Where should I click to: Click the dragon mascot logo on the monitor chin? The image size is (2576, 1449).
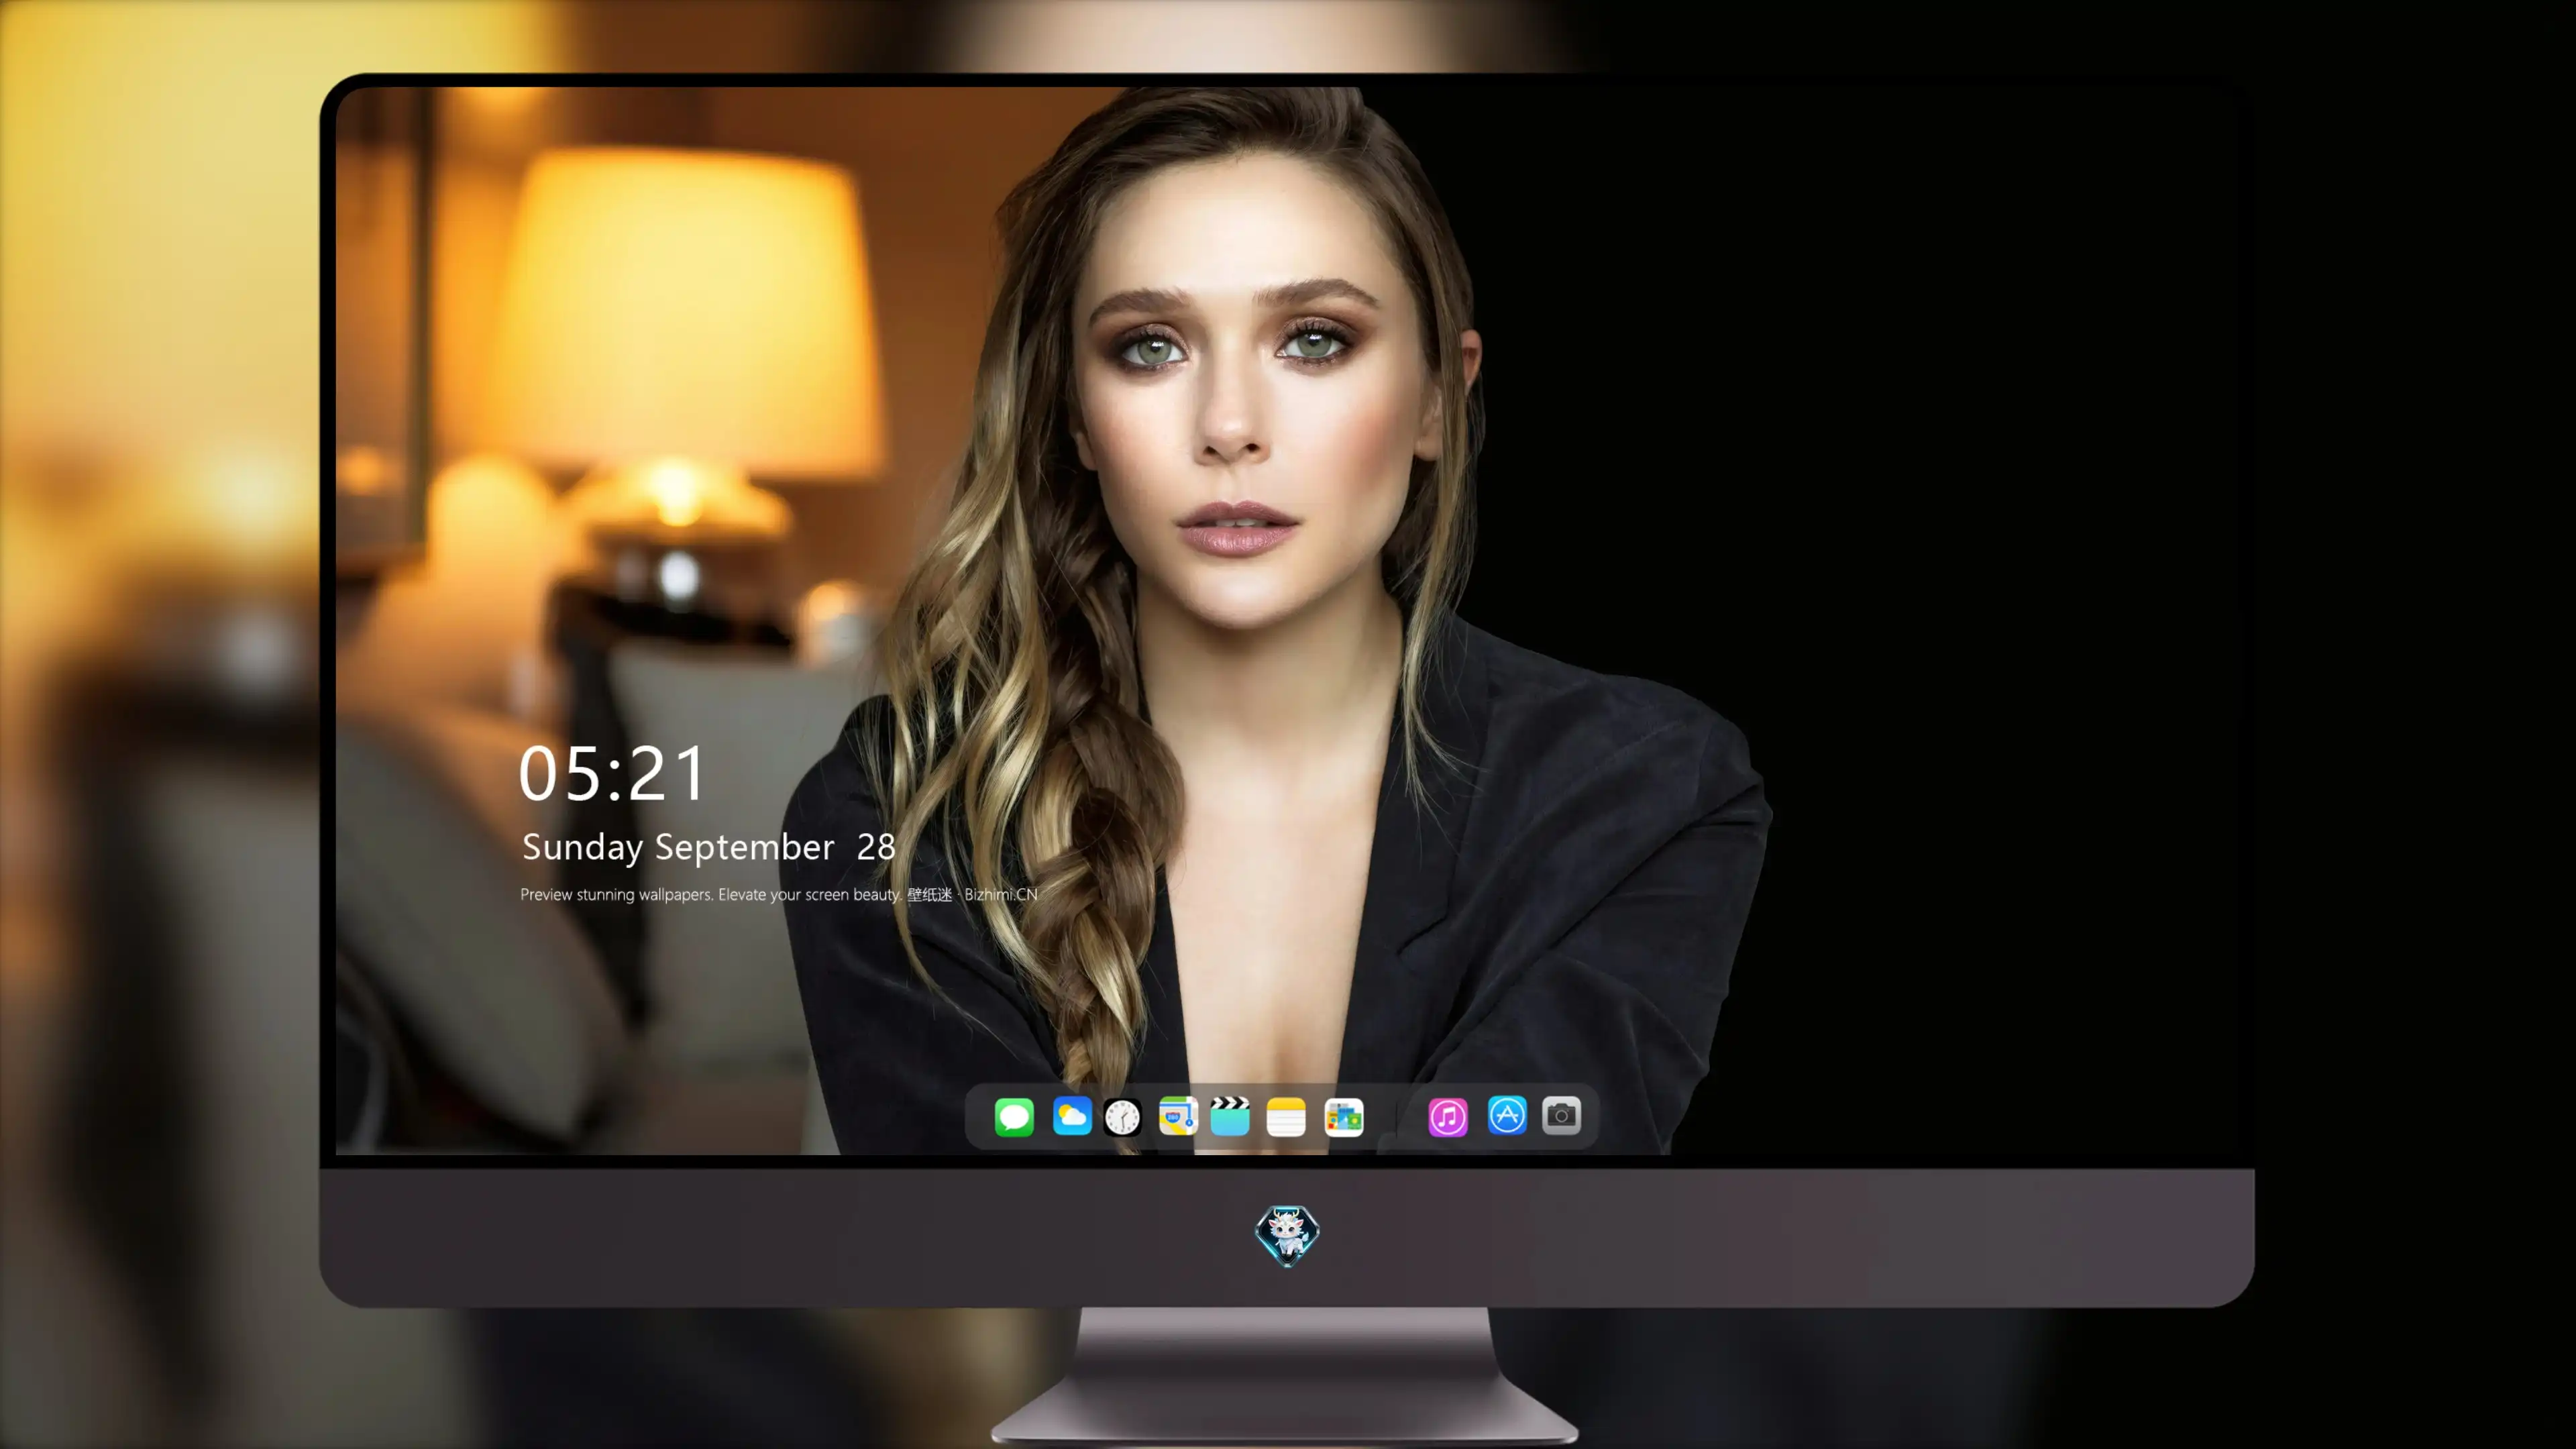[x=1287, y=1236]
